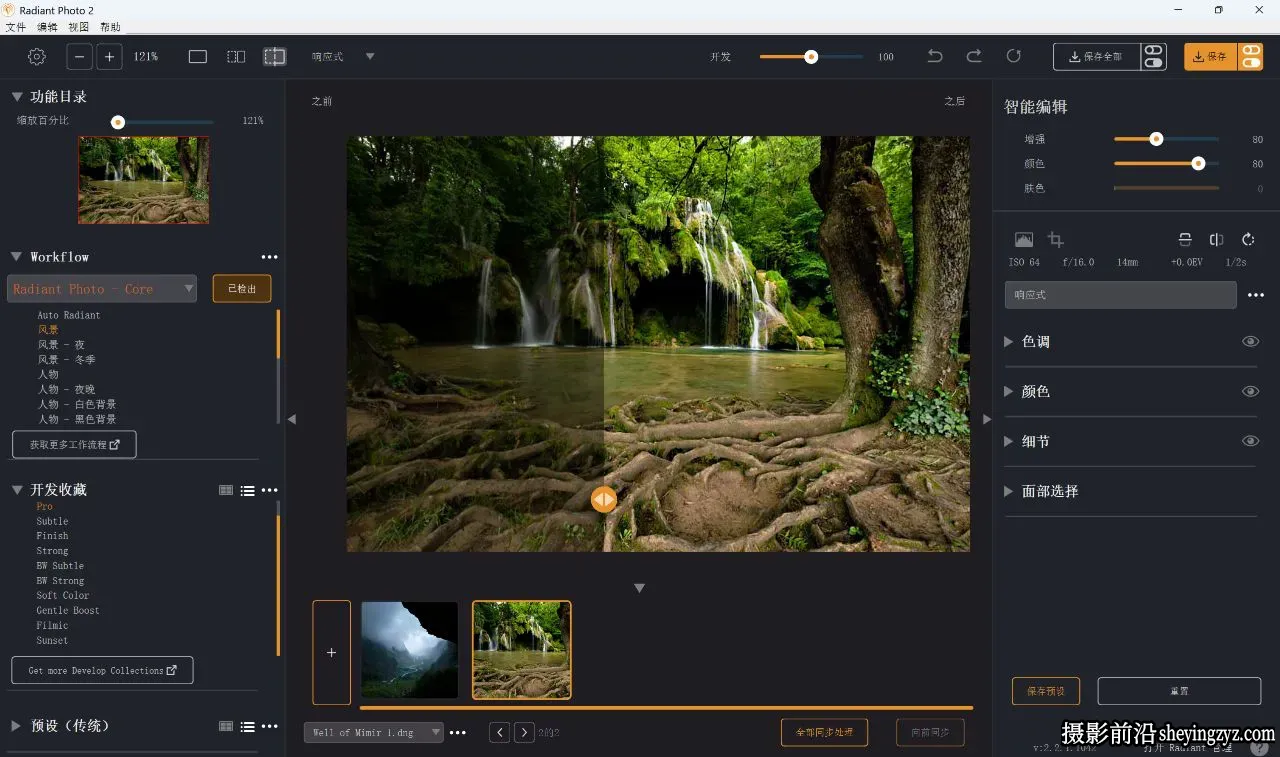1280x757 pixels.
Task: Open the crop tool
Action: coord(1055,240)
